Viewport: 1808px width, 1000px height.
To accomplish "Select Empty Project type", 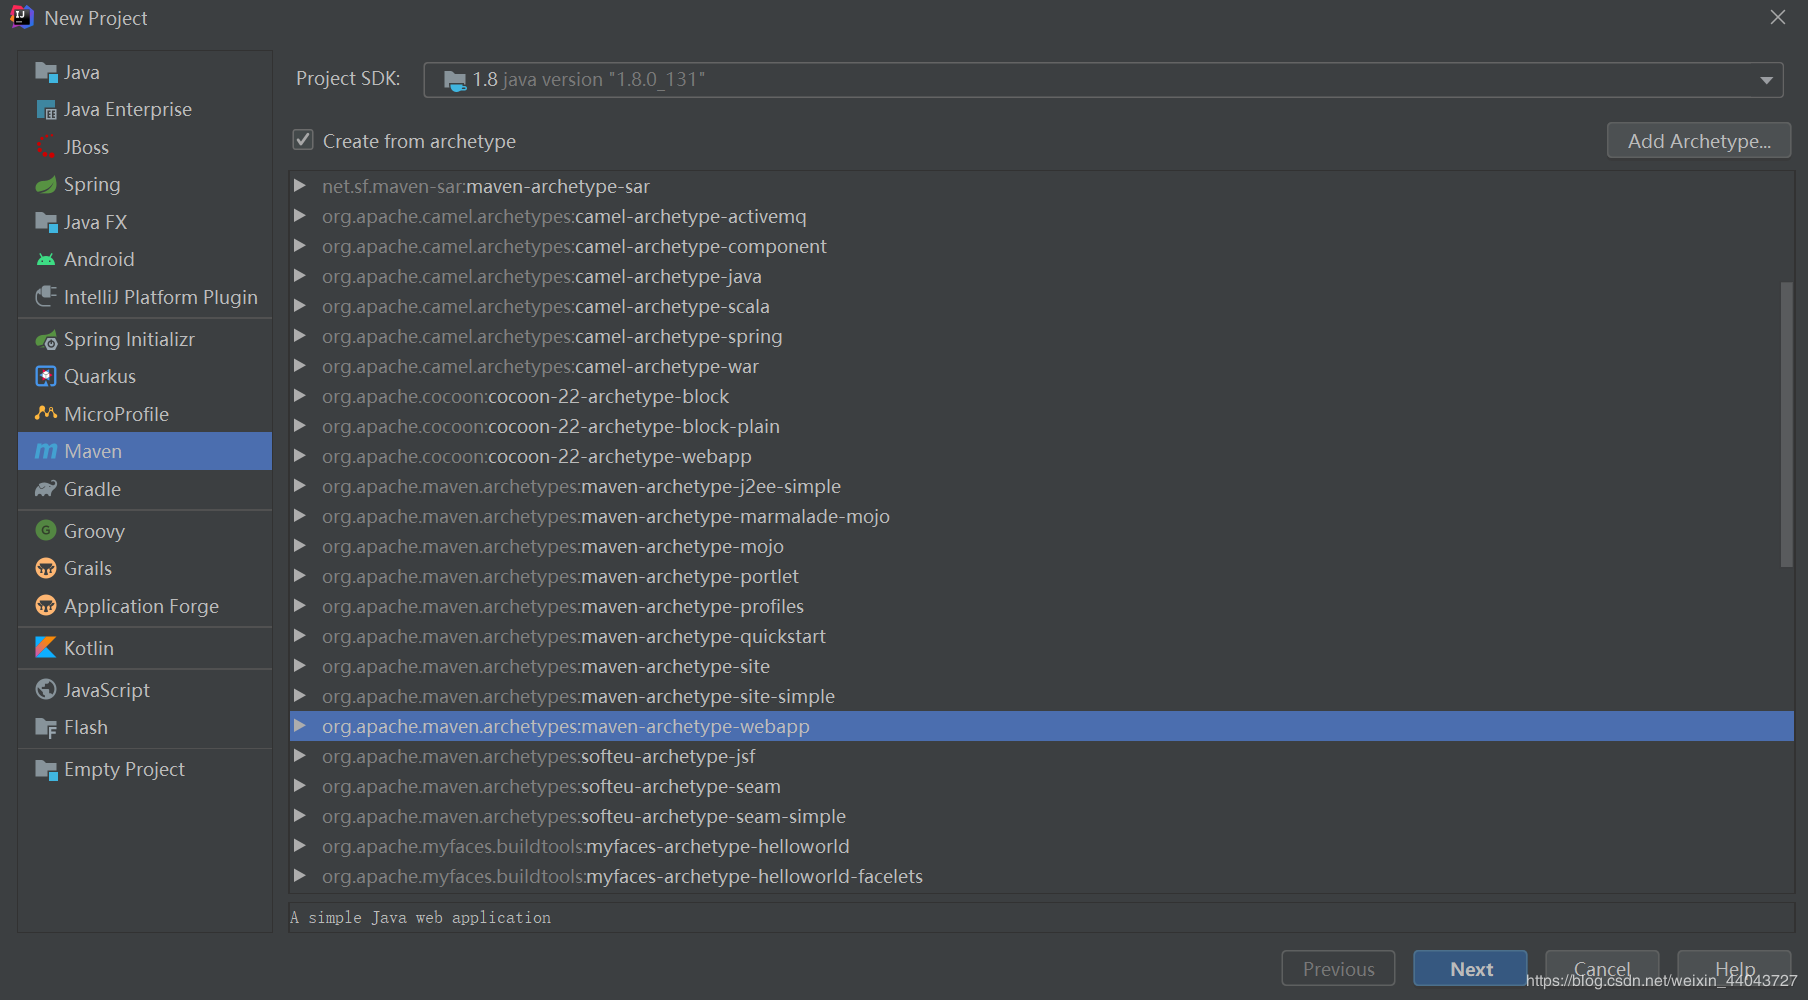I will 145,770.
